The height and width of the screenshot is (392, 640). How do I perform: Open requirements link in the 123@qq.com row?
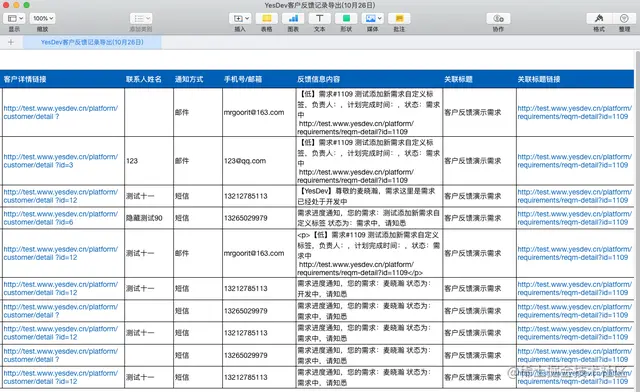pos(575,161)
